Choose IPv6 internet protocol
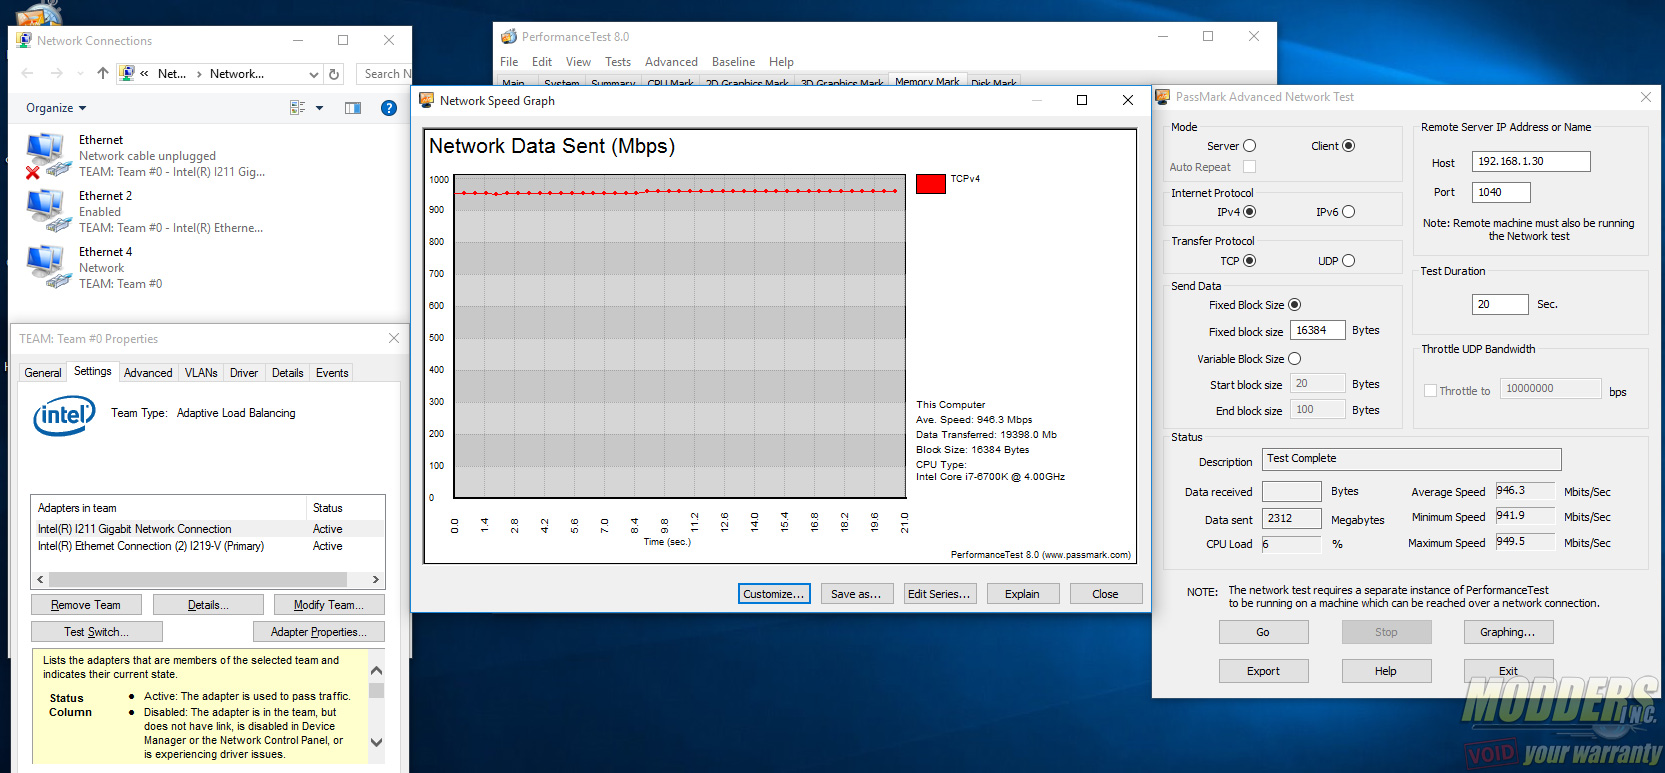This screenshot has height=773, width=1665. point(1348,212)
